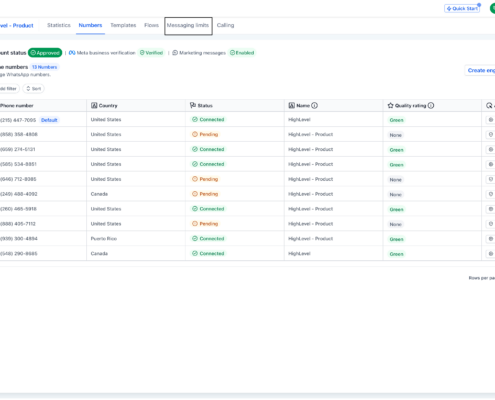Open the Flows tab
The image size is (495, 400).
pos(151,25)
